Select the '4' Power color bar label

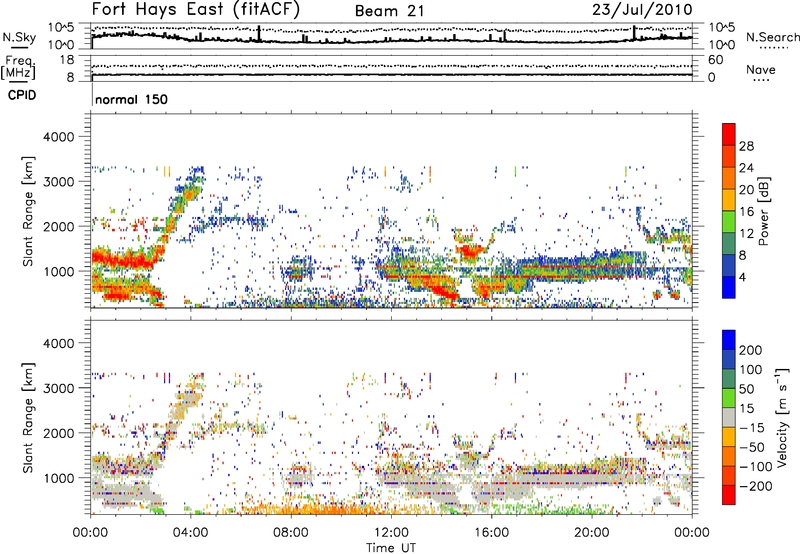tap(743, 277)
